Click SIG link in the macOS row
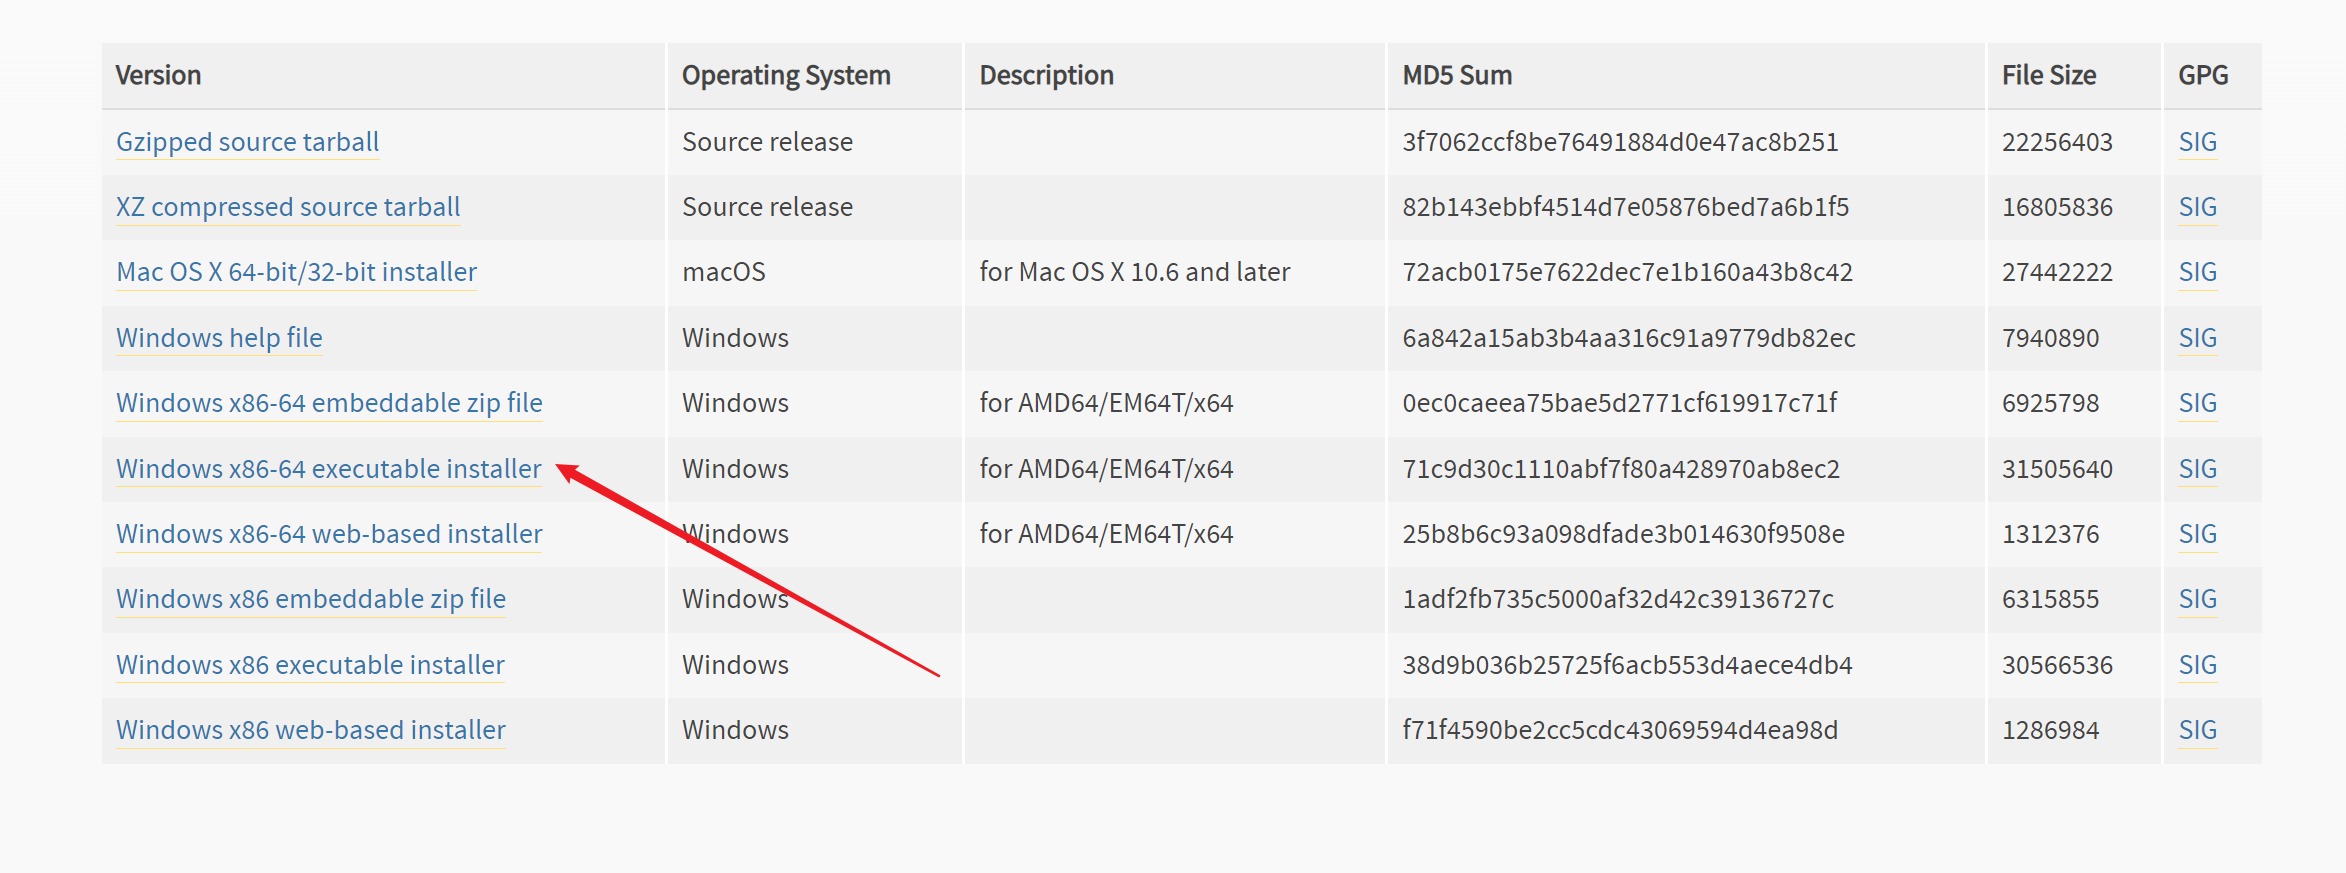Screen dimensions: 2346x873 (2197, 272)
